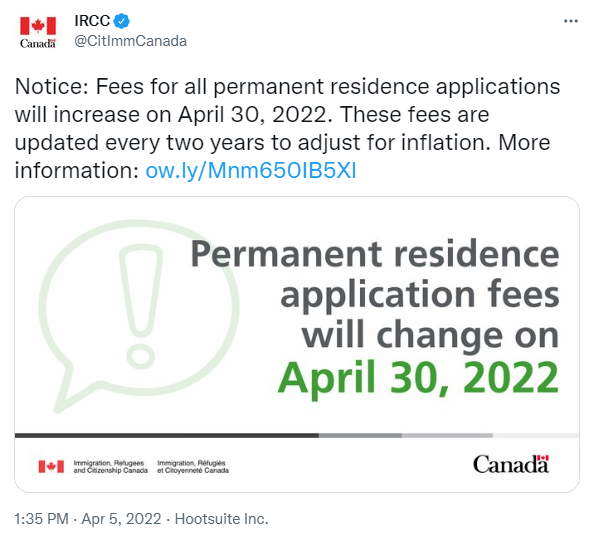Click the Immigration, Réfugiés et Citoyenneté Canada label
Screen dimensions: 596x543
(193, 467)
